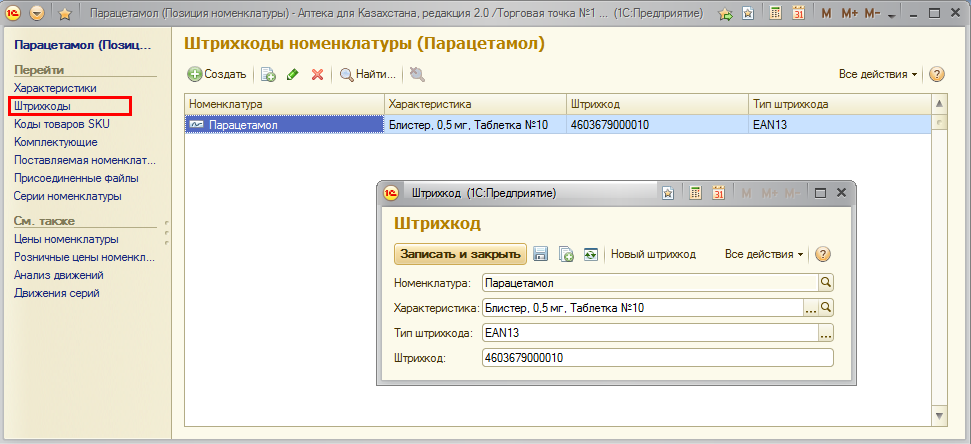
Task: Click the Создать button
Action: click(x=217, y=75)
